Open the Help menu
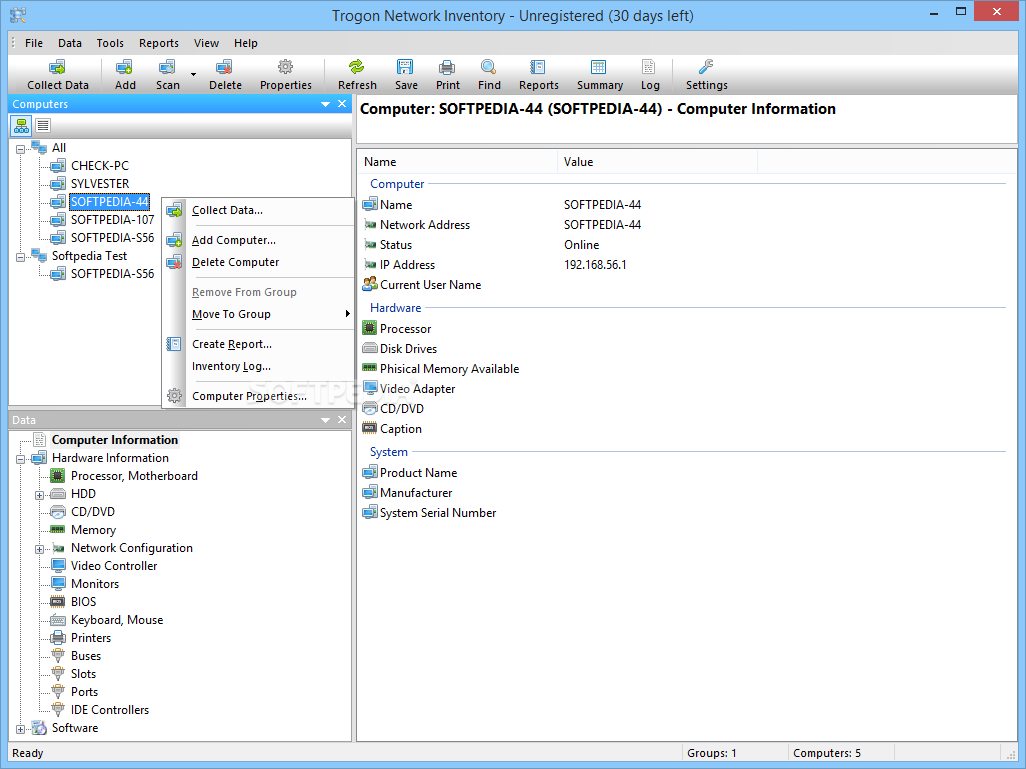 (246, 43)
